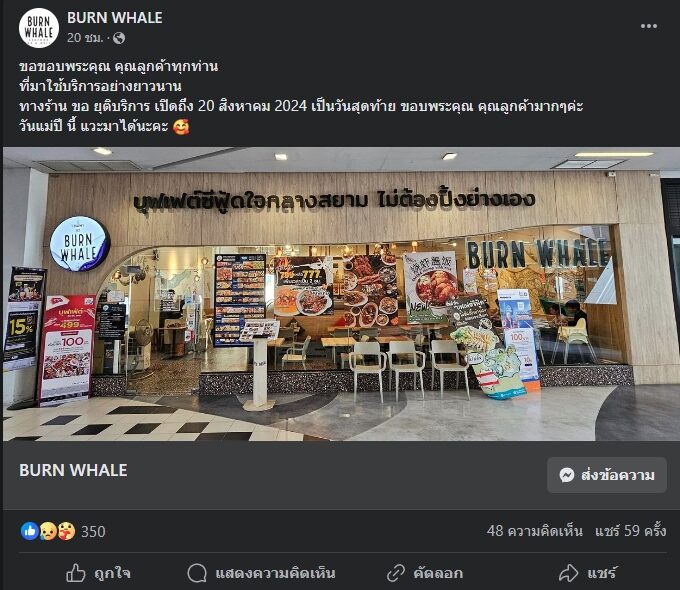
Task: Click the care reaction emoji
Action: [66, 531]
